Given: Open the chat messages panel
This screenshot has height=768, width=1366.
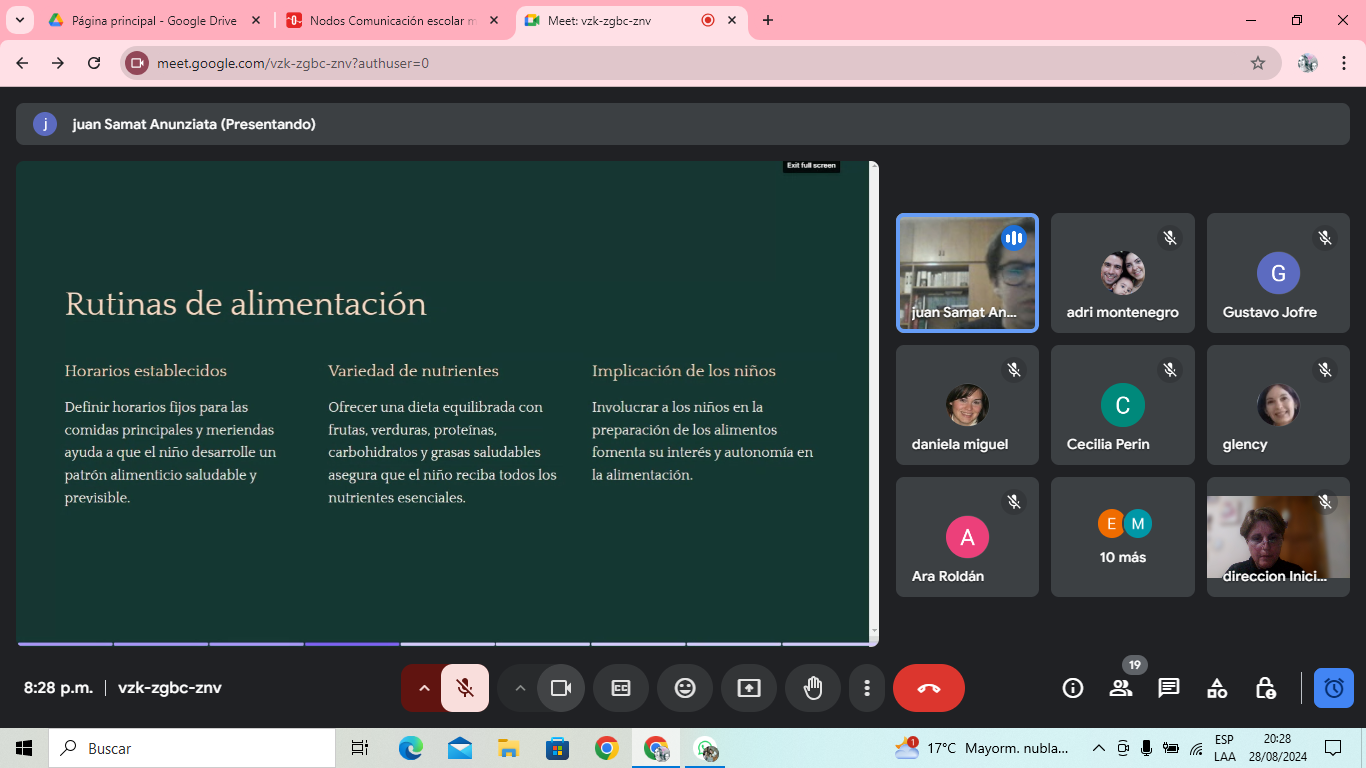Looking at the screenshot, I should point(1168,688).
